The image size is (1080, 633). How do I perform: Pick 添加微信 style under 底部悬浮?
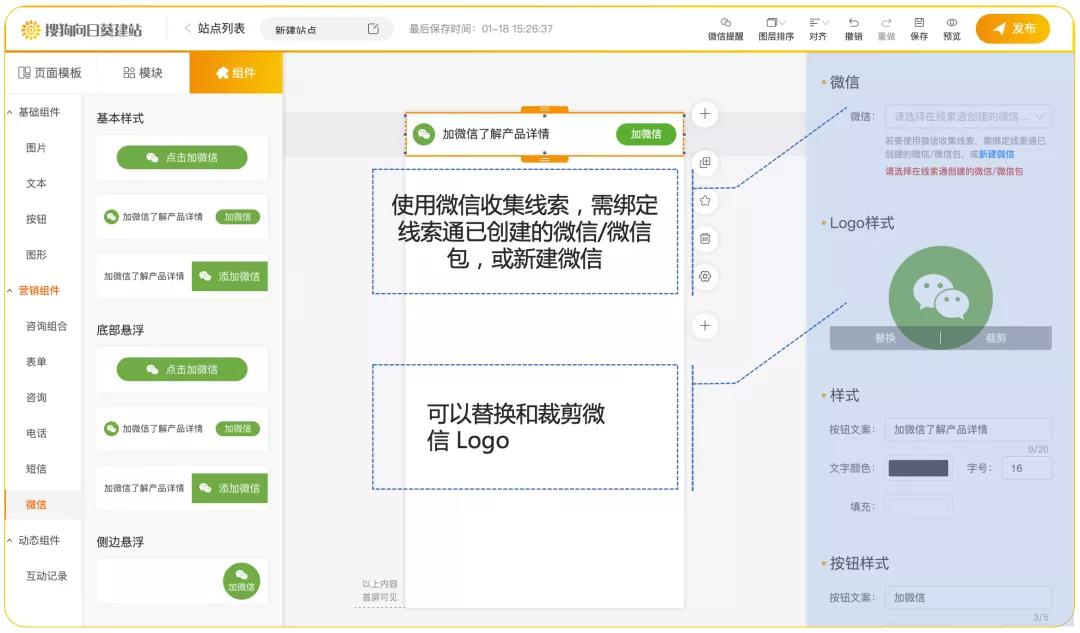(x=182, y=488)
